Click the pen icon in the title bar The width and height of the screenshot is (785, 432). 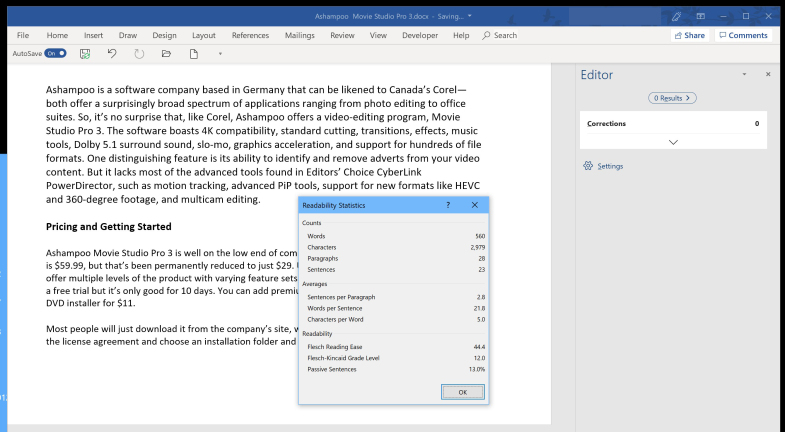676,16
